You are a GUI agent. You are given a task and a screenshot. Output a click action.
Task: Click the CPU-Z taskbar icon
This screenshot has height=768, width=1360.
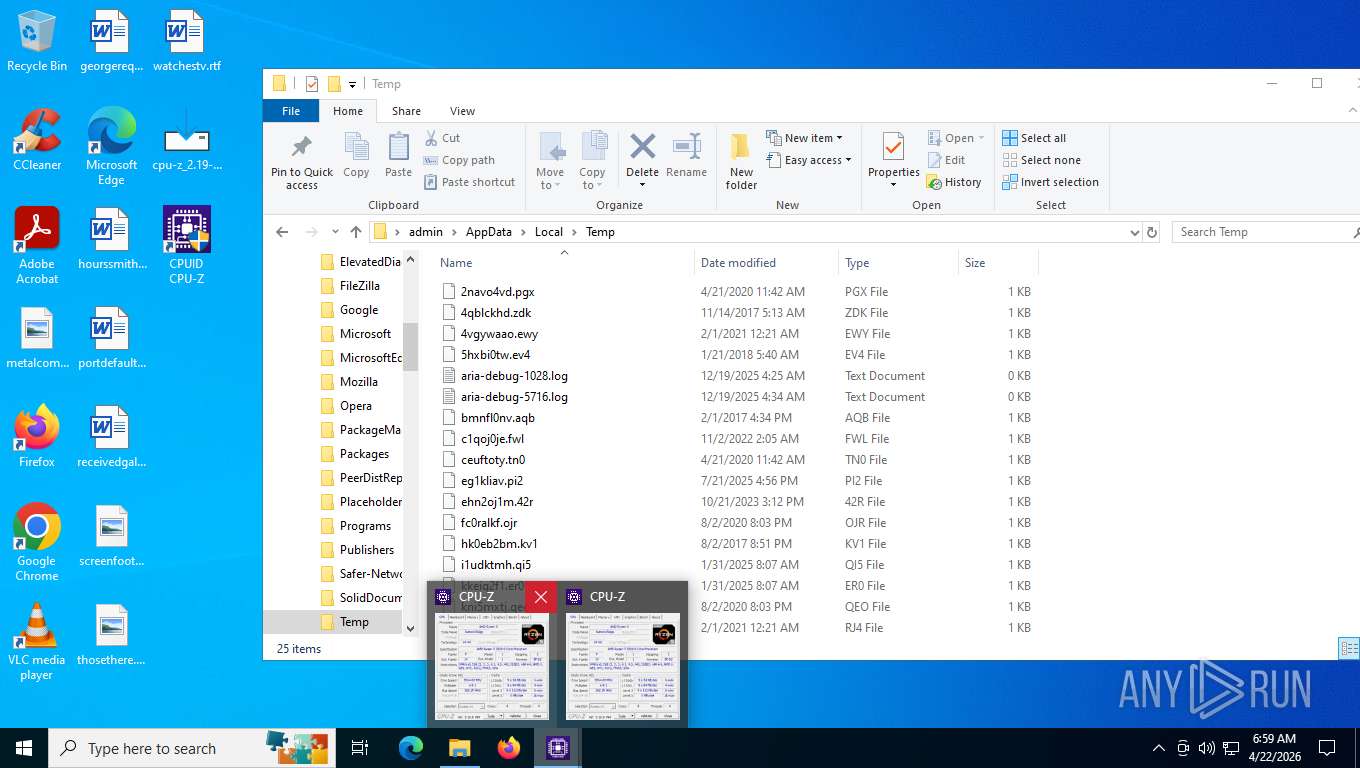[557, 748]
